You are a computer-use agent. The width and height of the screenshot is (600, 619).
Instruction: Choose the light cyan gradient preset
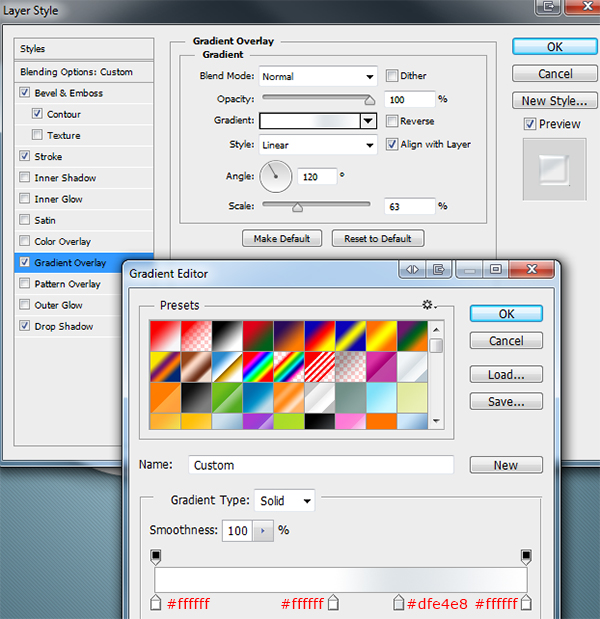pos(381,398)
